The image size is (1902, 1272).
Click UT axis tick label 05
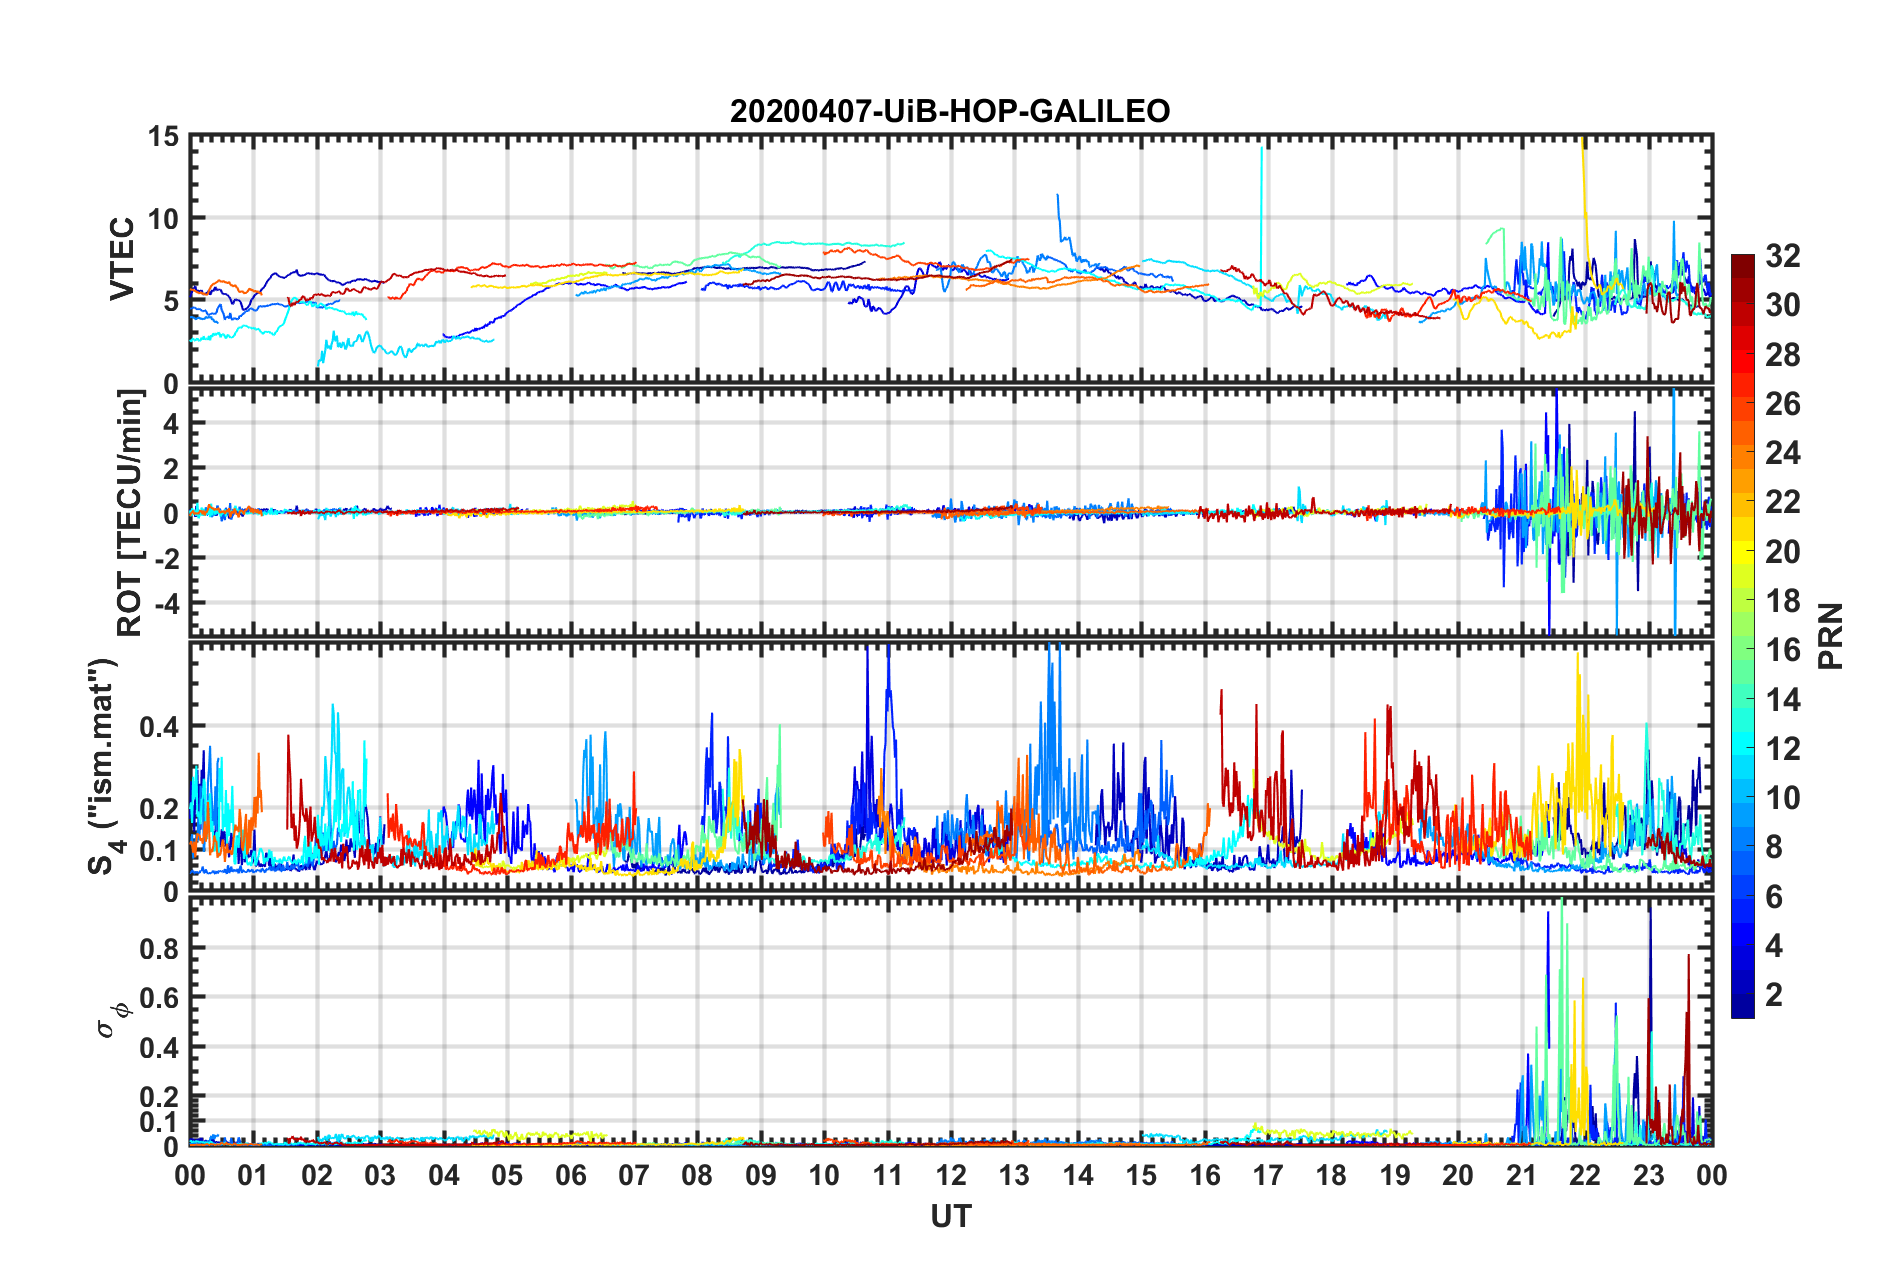(x=507, y=1175)
